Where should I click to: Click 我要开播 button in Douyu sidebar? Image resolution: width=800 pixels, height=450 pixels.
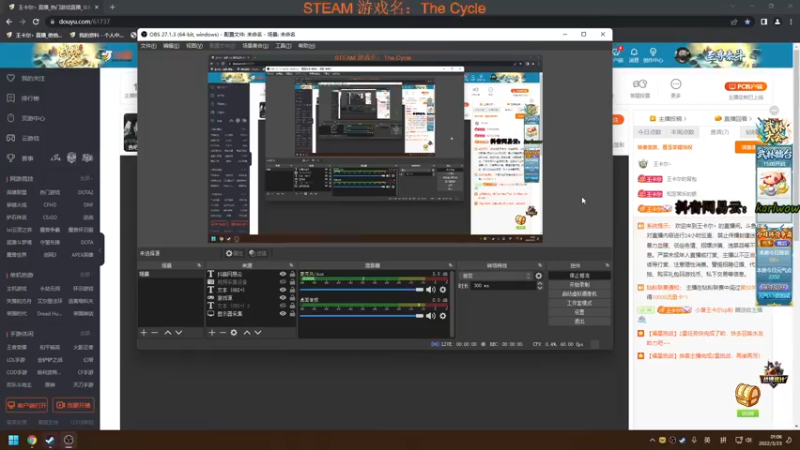pos(73,405)
